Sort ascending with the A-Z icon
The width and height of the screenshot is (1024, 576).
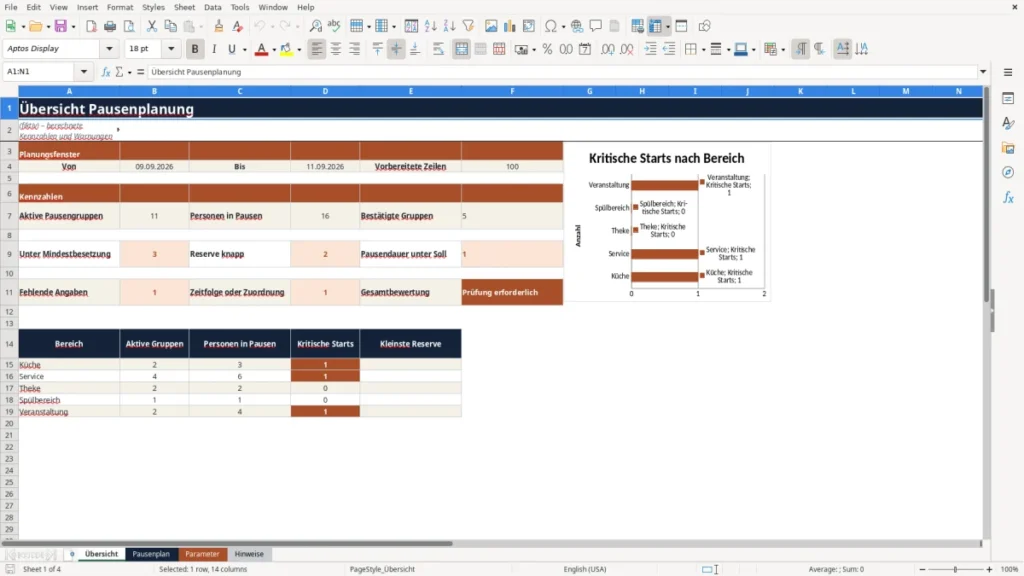[430, 26]
